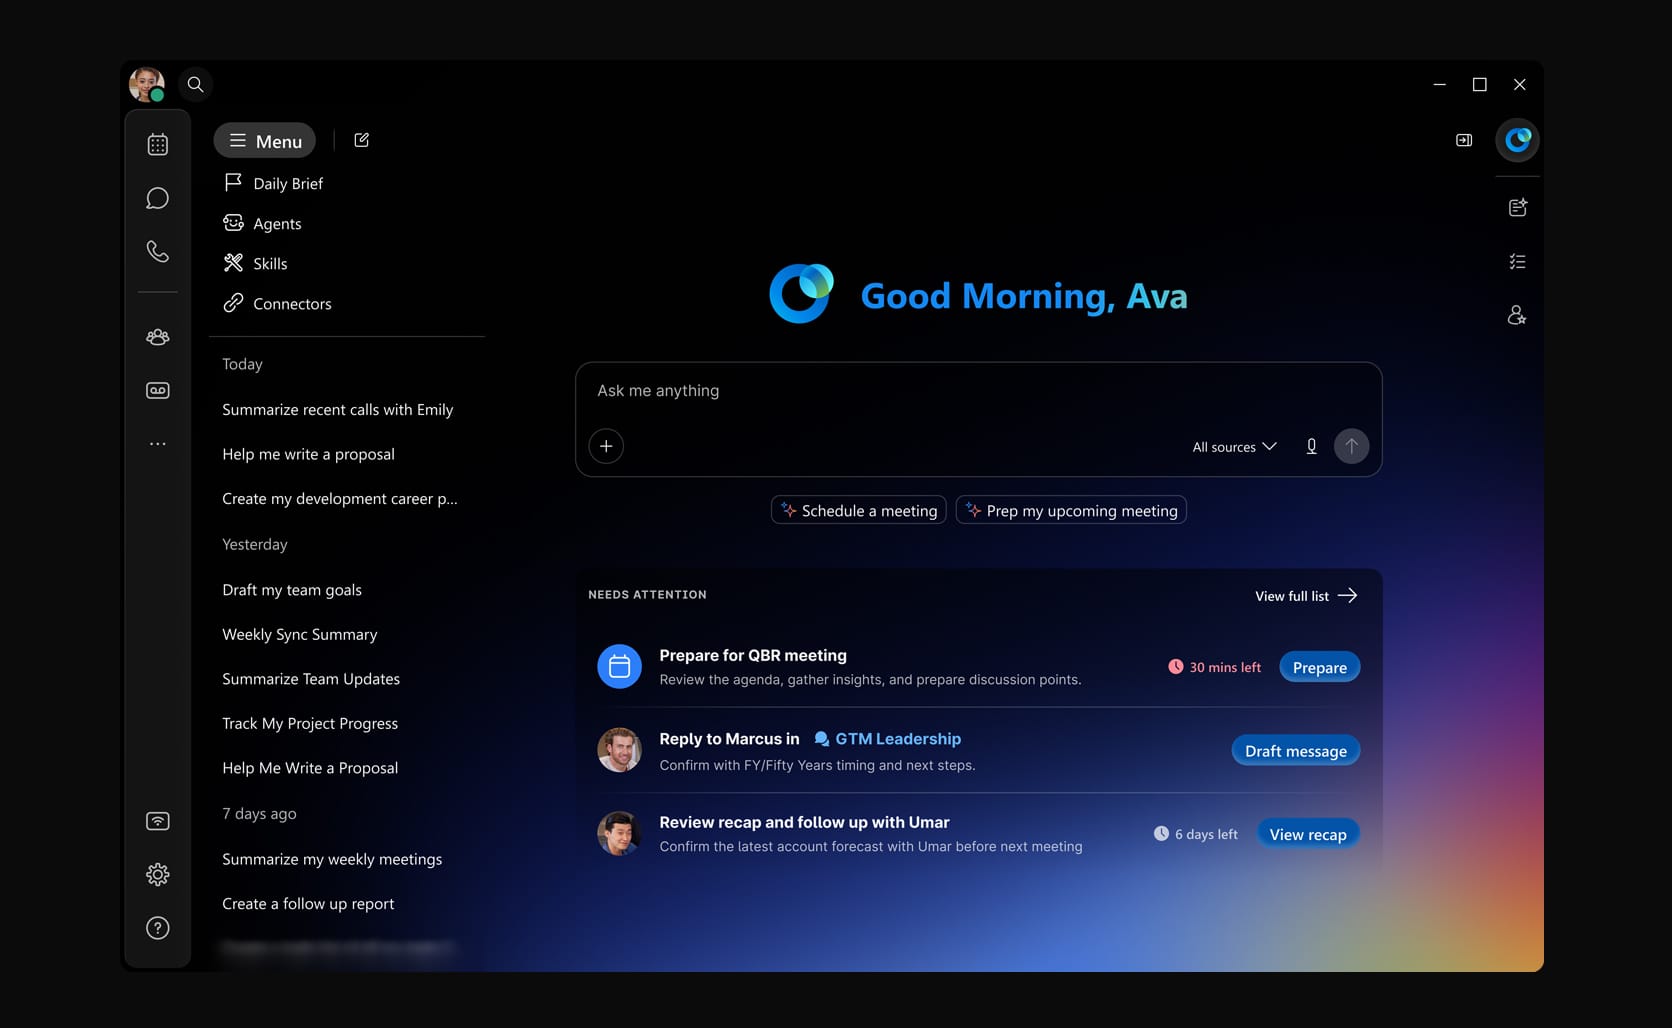Open View full list link
This screenshot has height=1028, width=1672.
[1306, 595]
